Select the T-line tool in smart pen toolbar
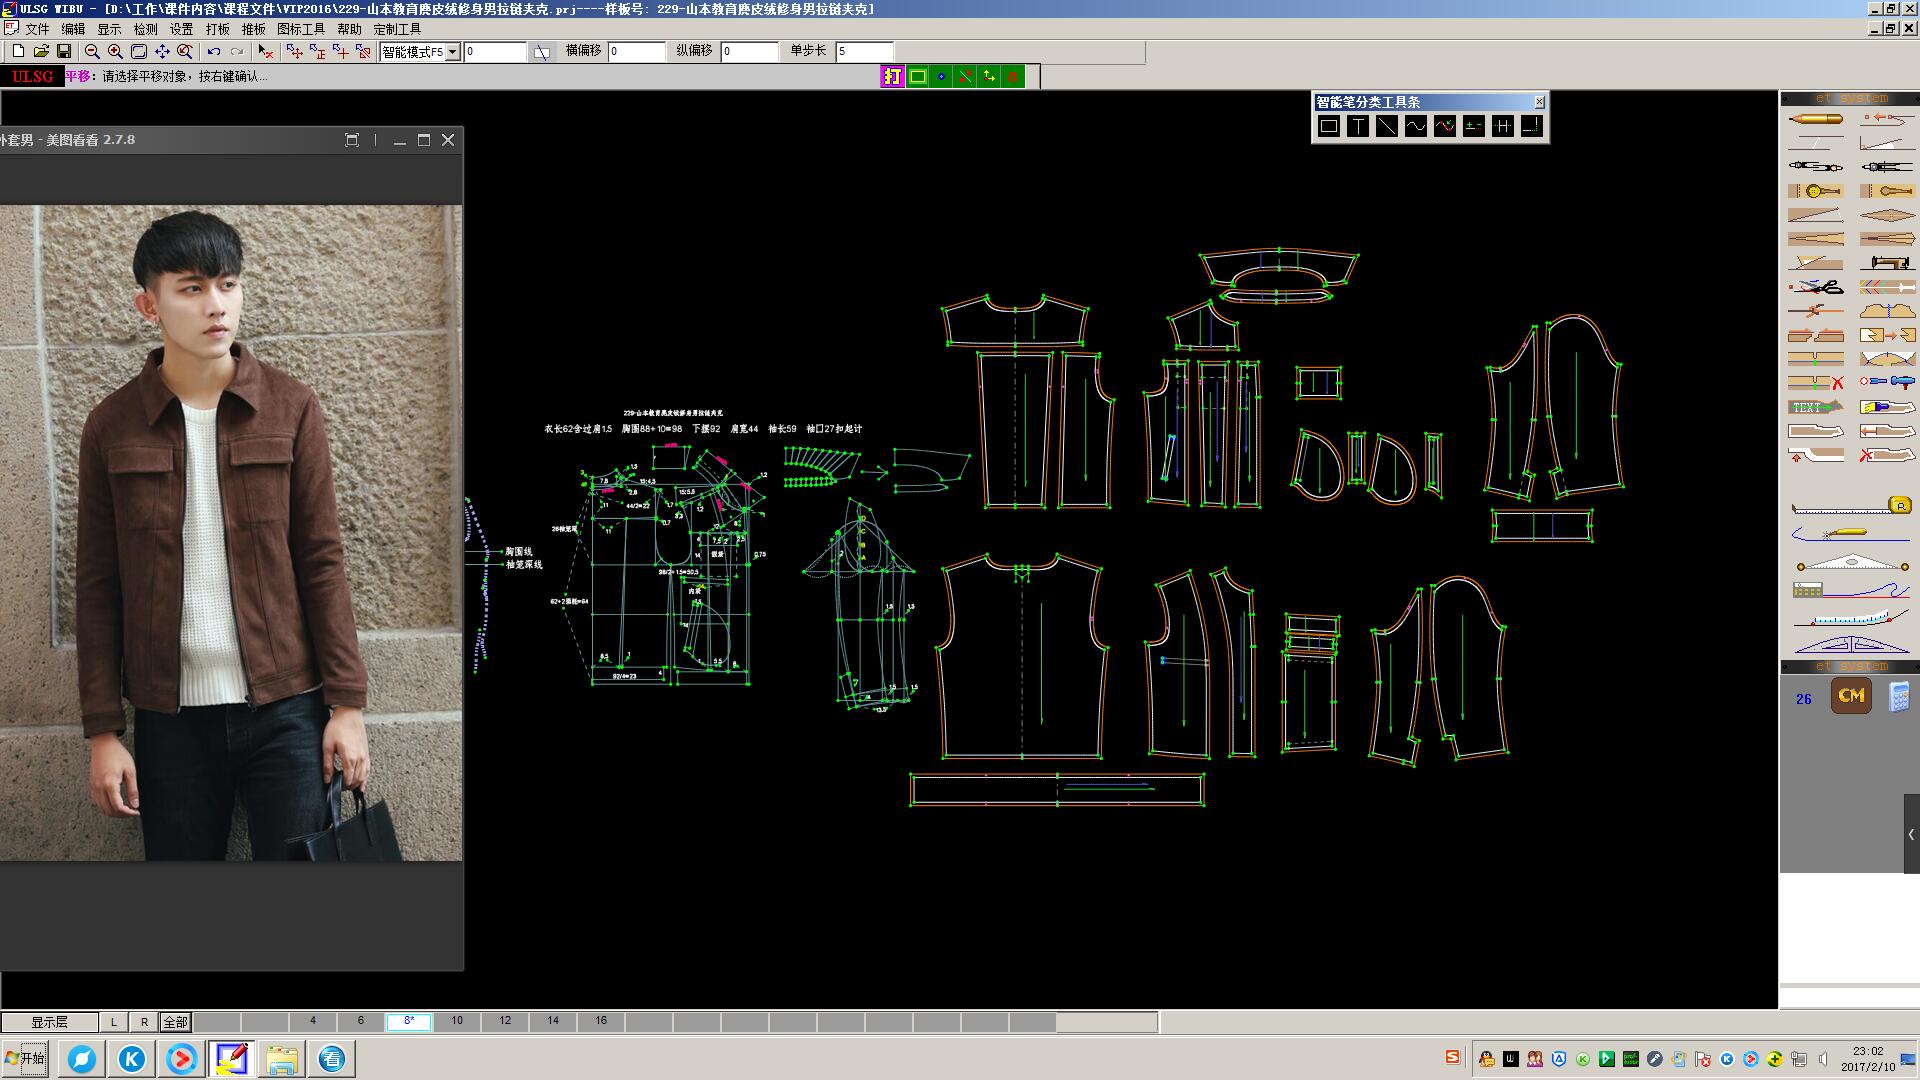This screenshot has height=1080, width=1920. [x=1358, y=126]
